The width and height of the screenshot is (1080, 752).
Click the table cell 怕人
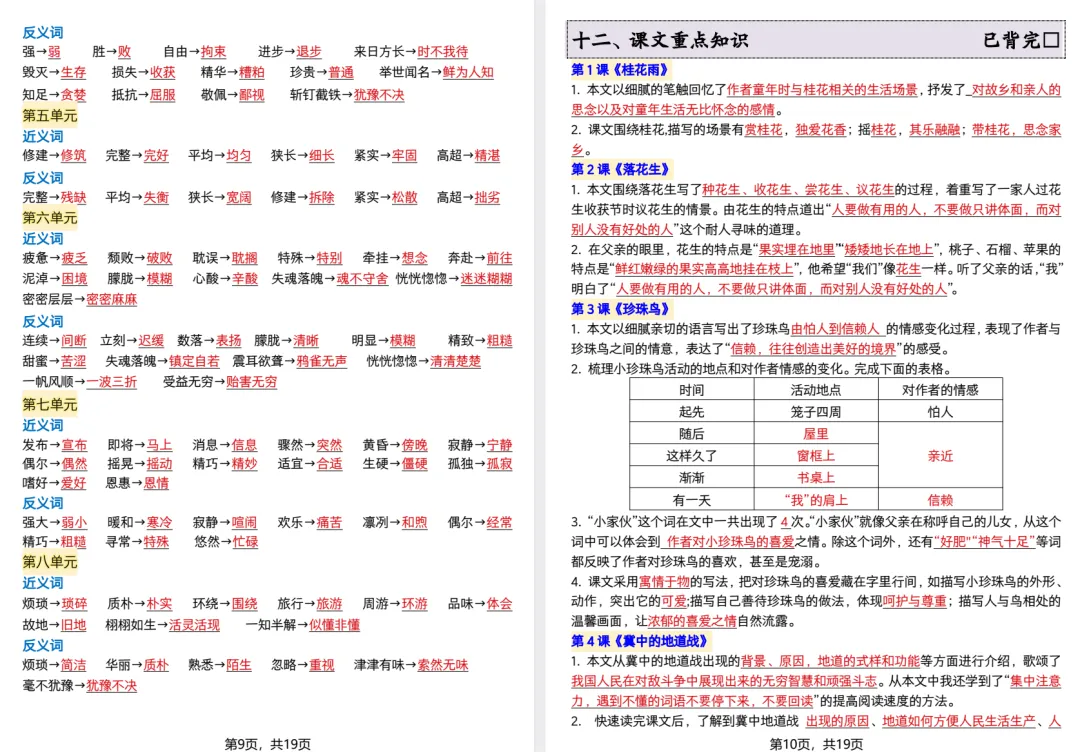click(x=940, y=412)
